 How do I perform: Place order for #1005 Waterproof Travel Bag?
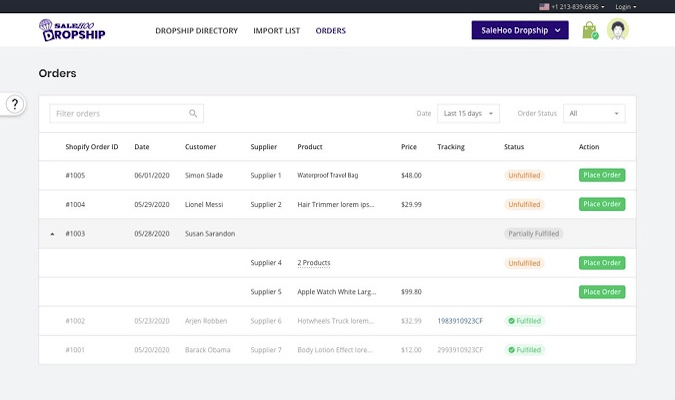(601, 175)
